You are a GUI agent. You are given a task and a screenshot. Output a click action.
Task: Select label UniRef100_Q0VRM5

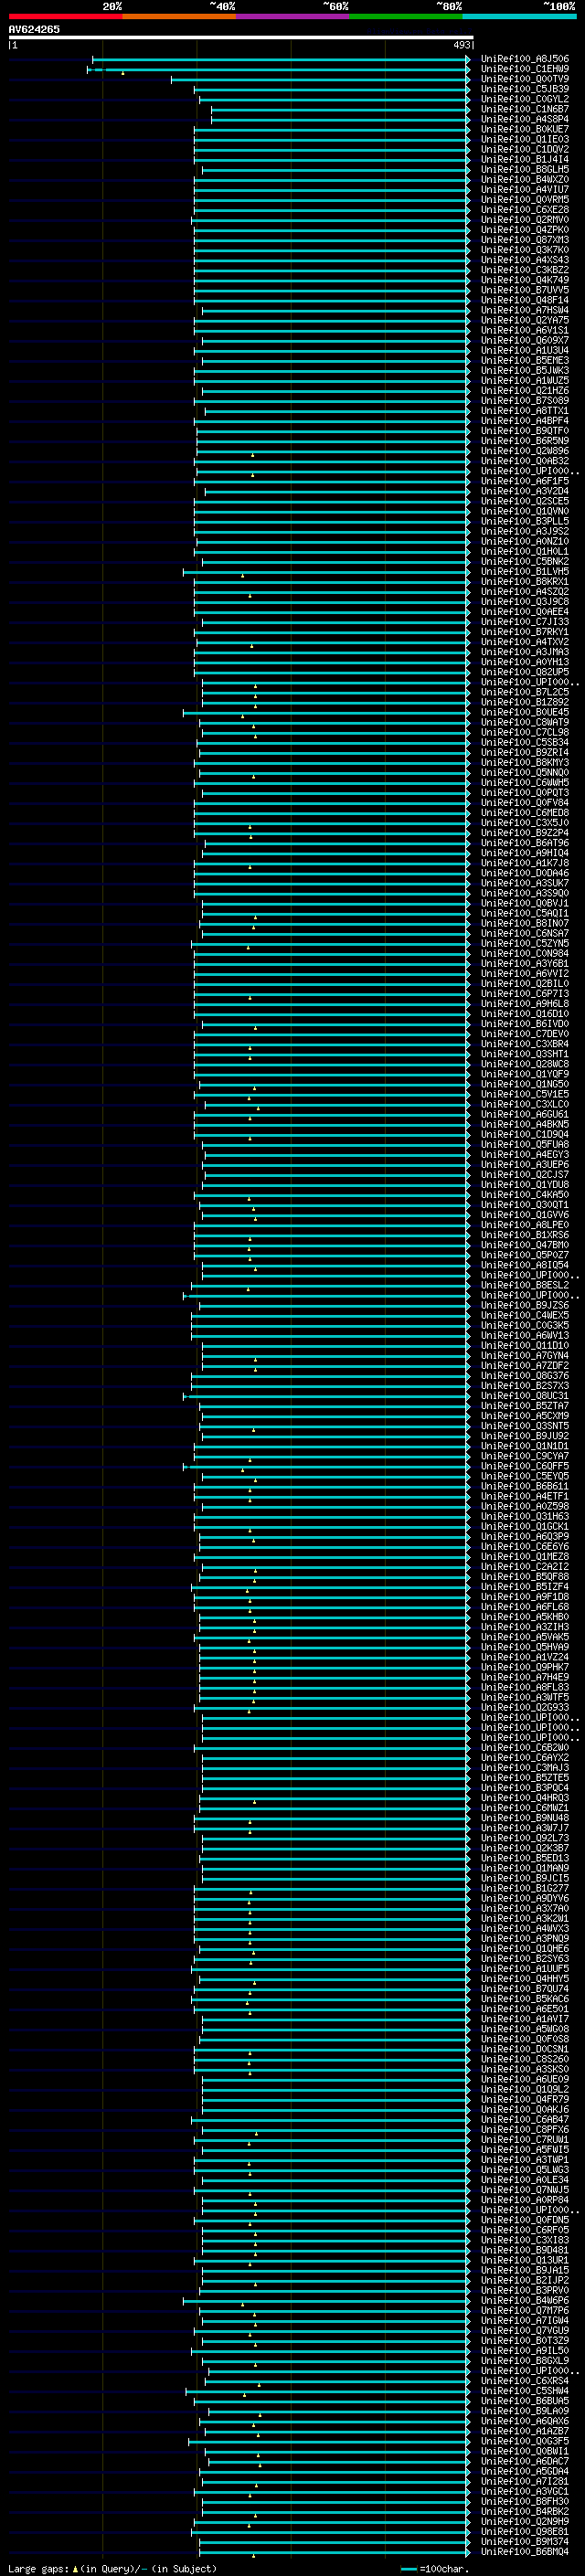point(524,199)
